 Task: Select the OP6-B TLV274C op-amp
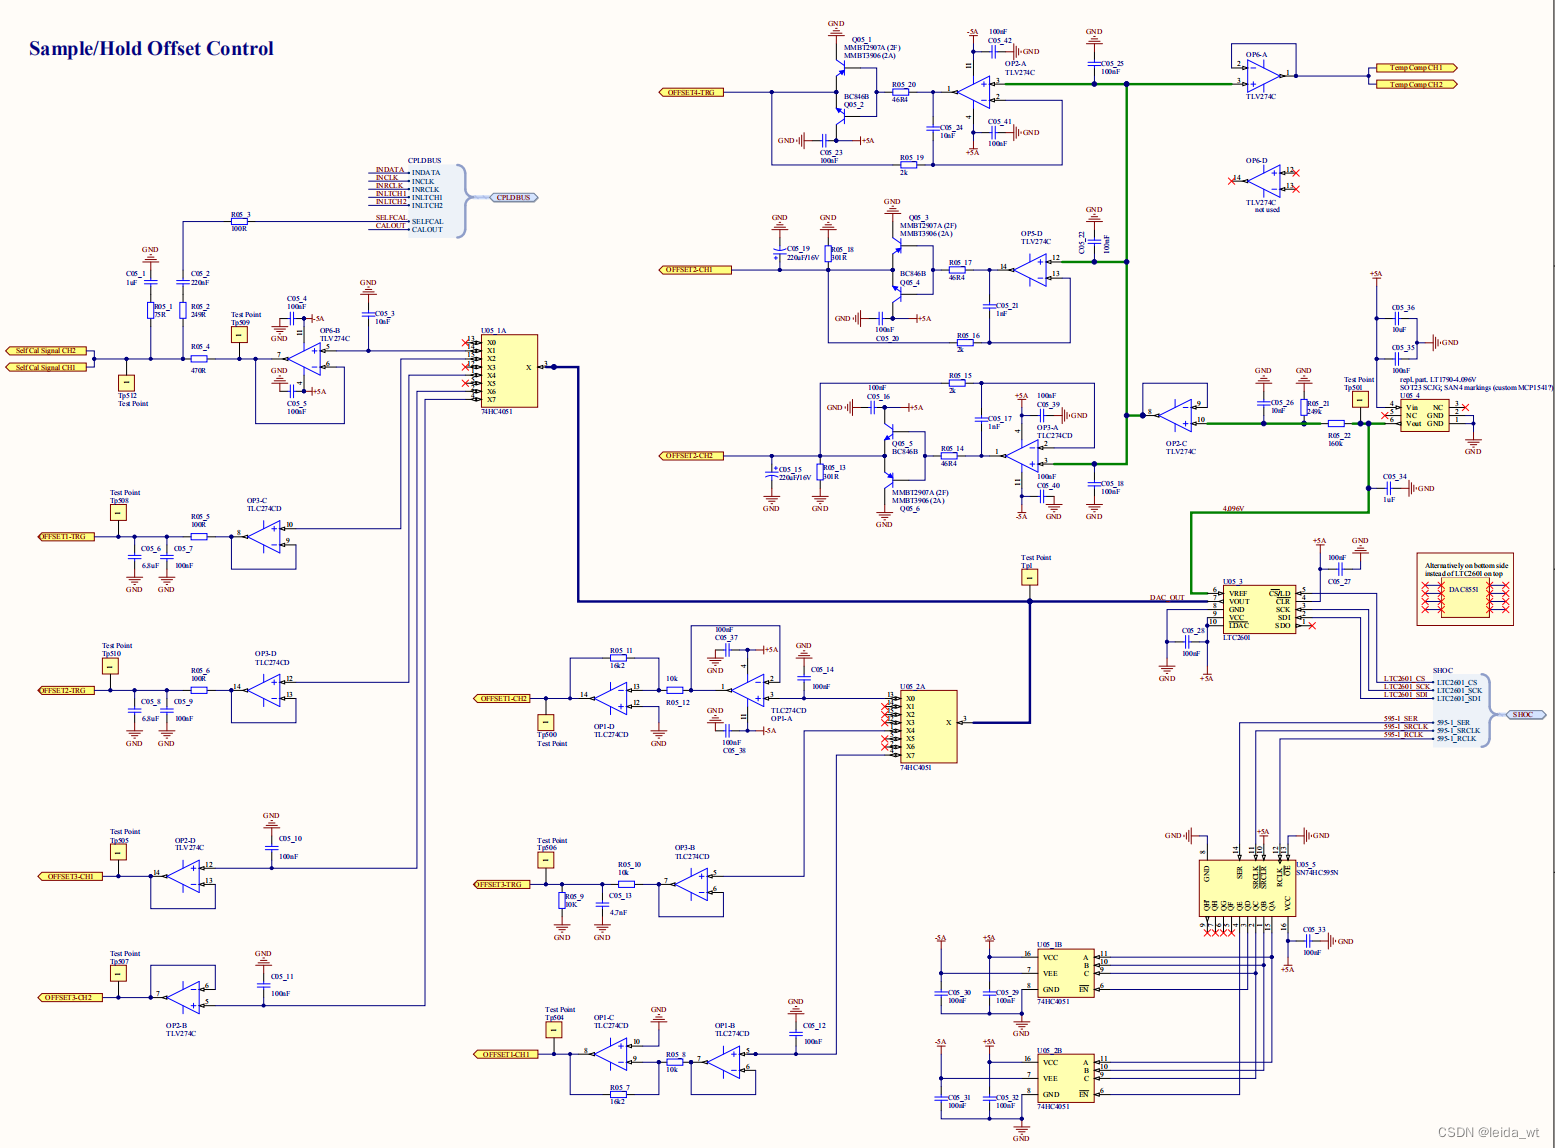[305, 360]
